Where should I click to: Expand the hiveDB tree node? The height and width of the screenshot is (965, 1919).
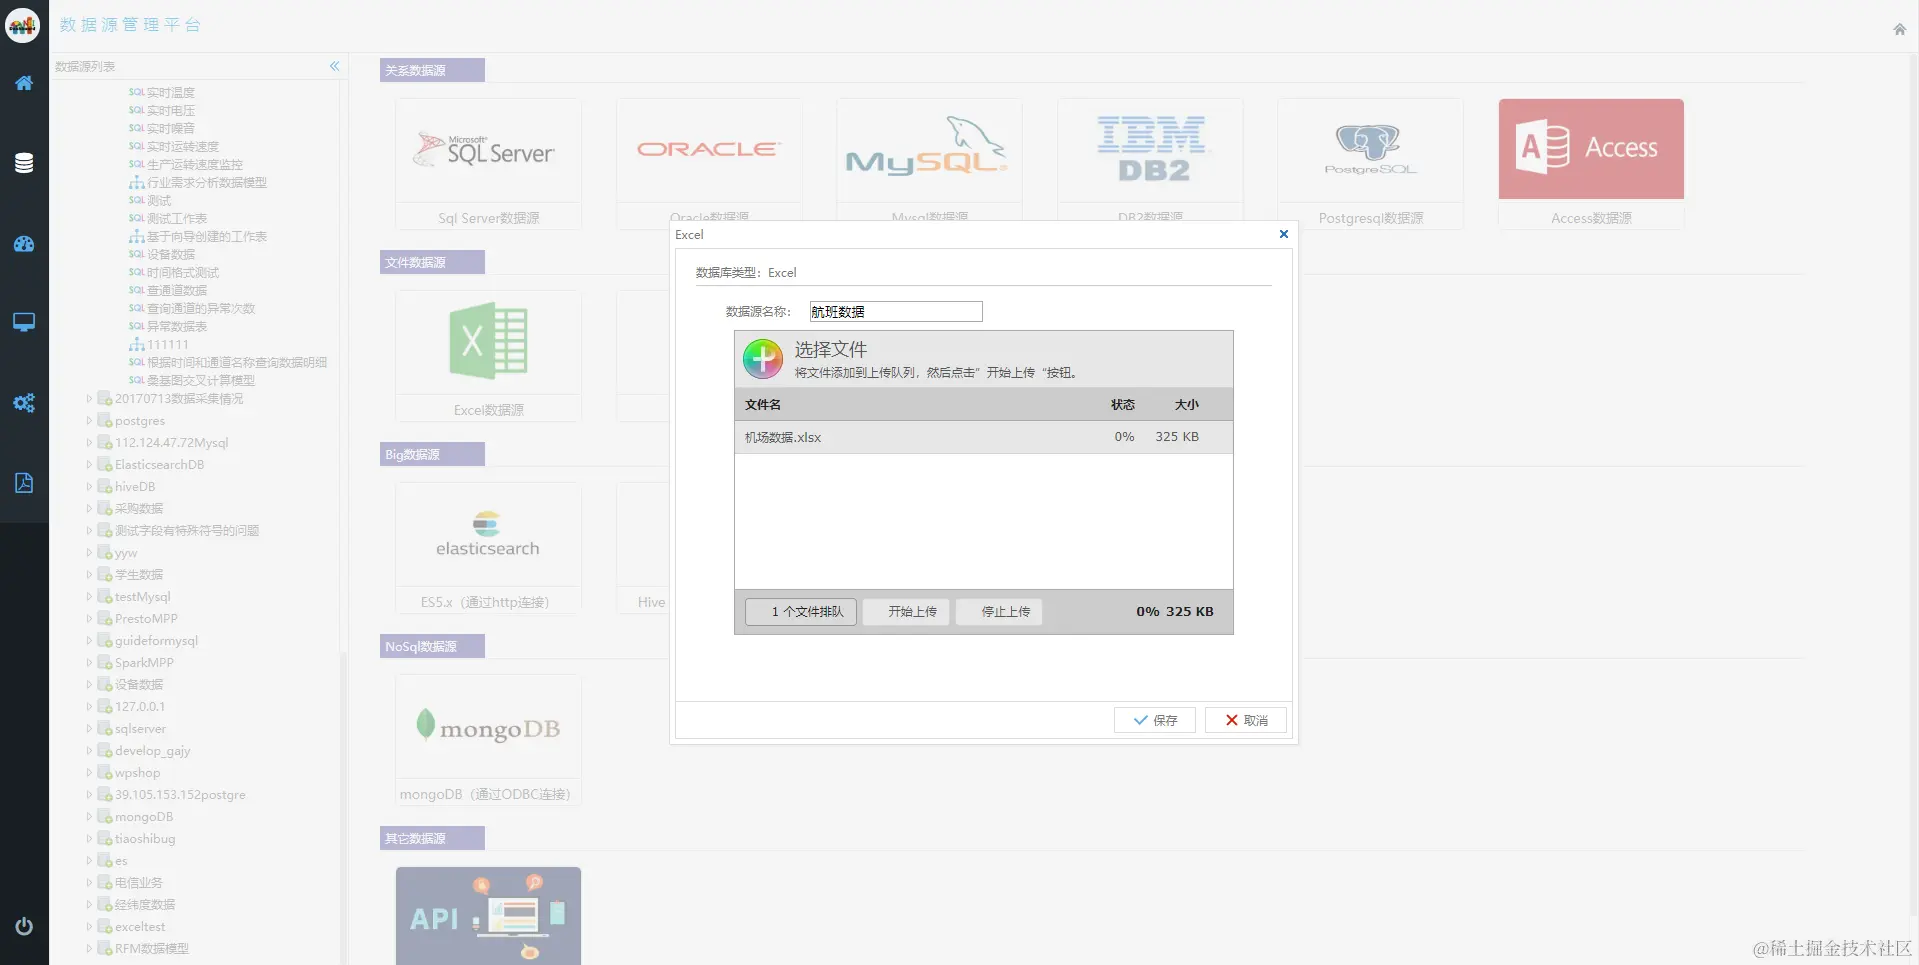pos(89,487)
